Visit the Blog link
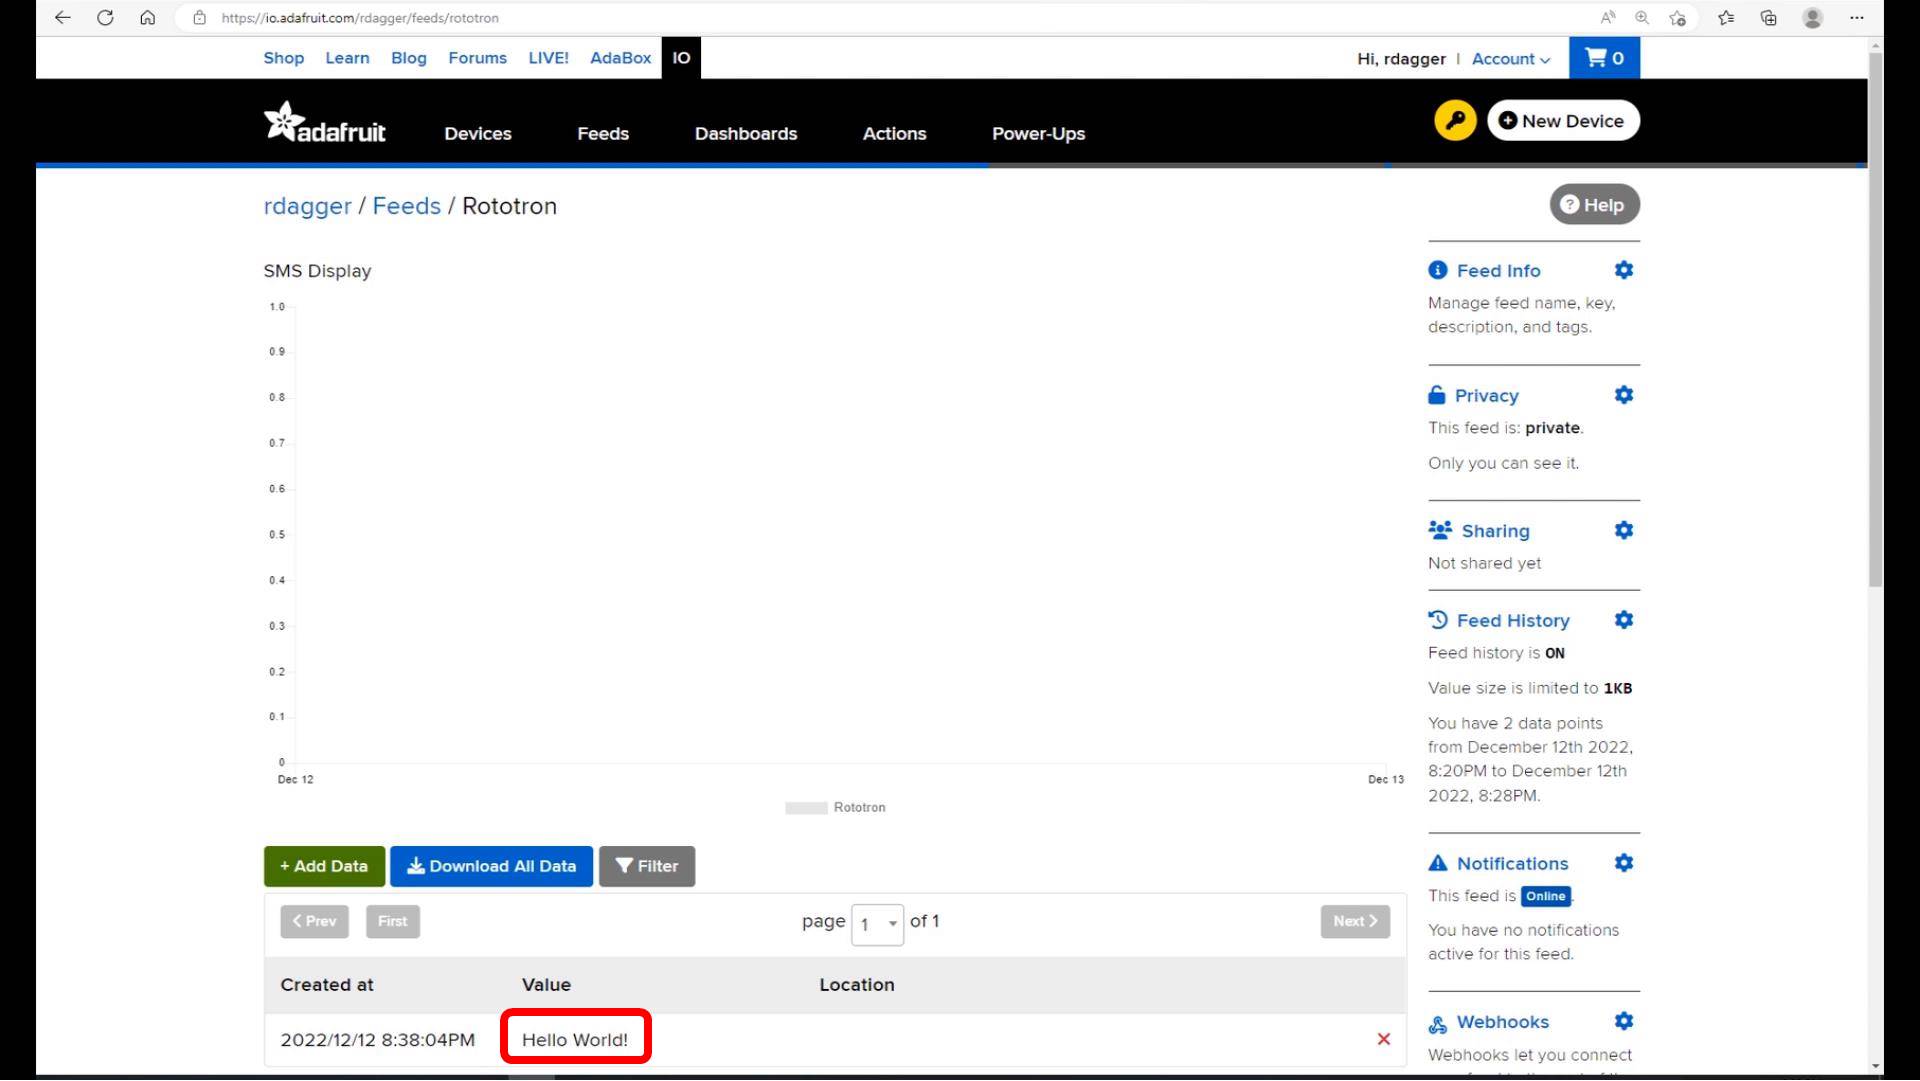The height and width of the screenshot is (1081, 1920). [409, 58]
